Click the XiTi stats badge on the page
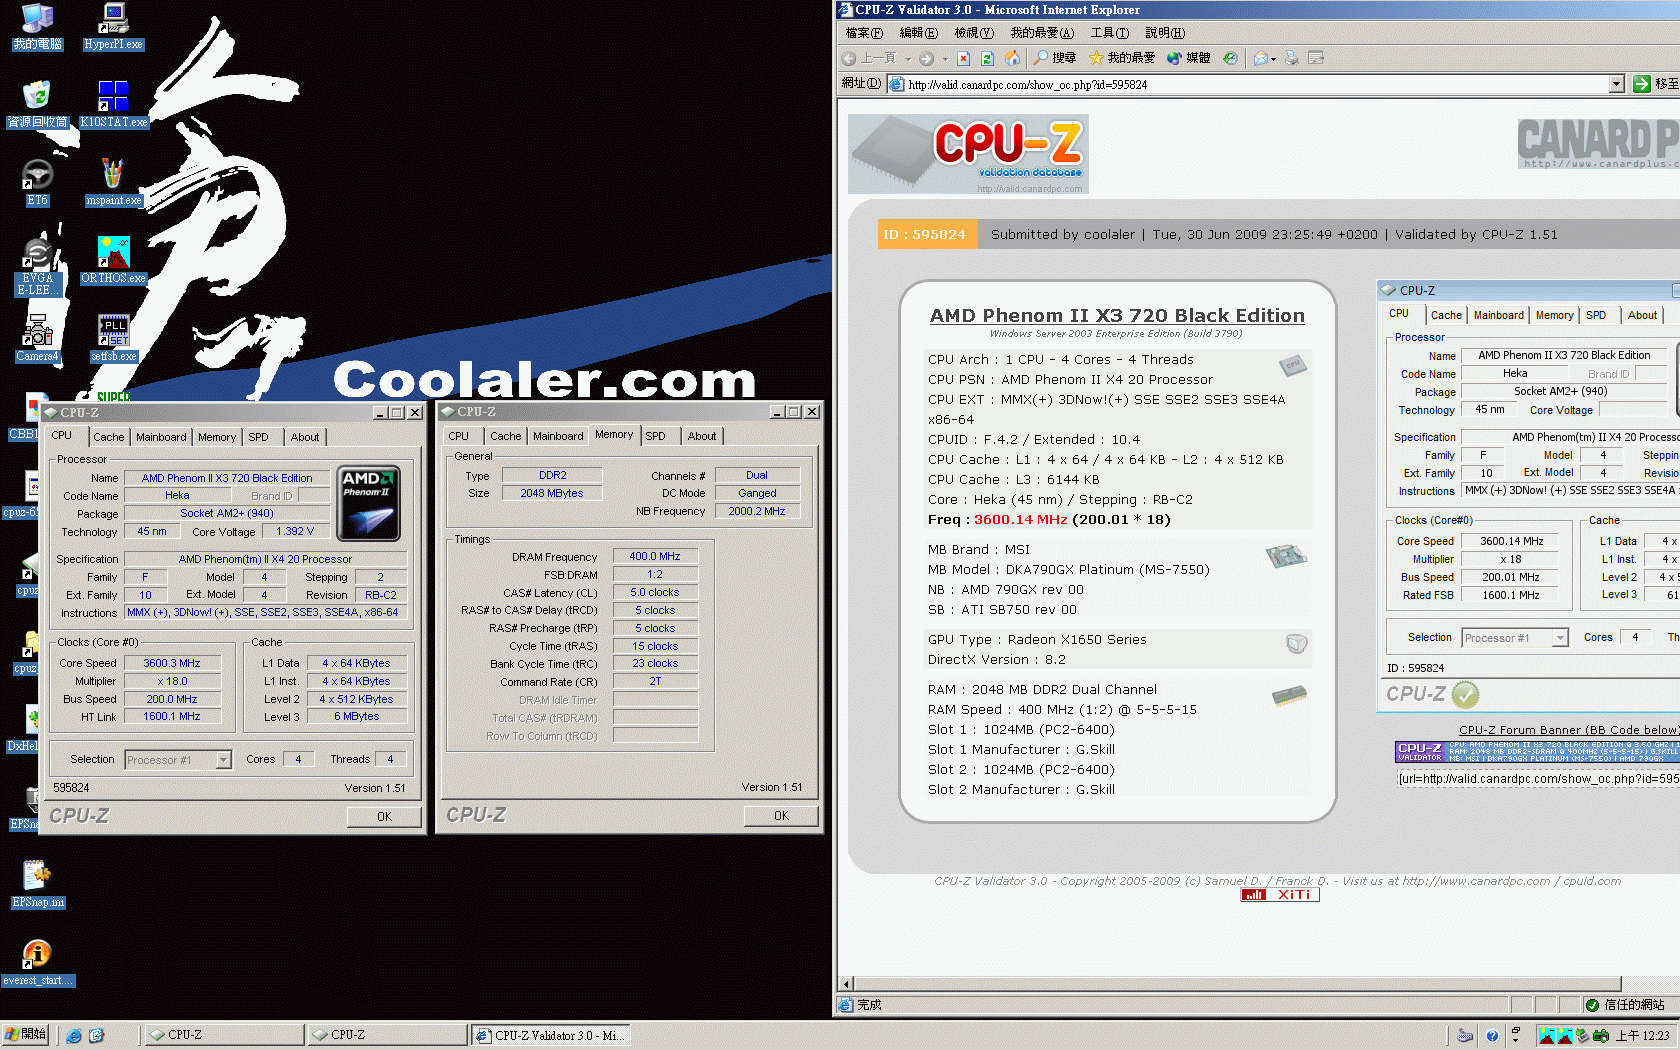This screenshot has width=1680, height=1050. pyautogui.click(x=1280, y=895)
